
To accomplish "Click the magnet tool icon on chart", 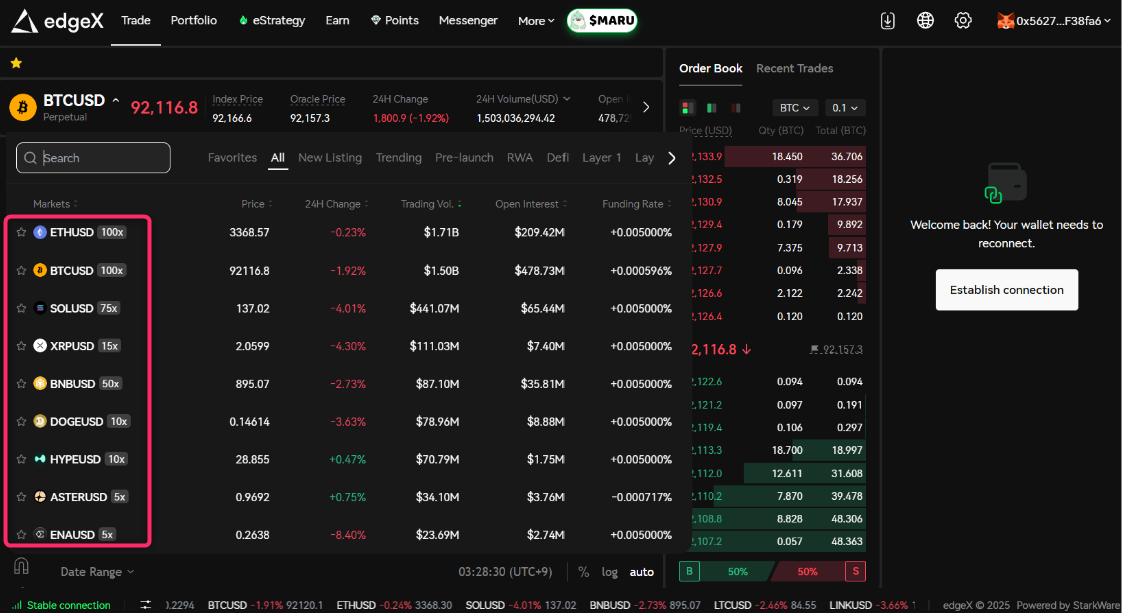I will pos(21,566).
